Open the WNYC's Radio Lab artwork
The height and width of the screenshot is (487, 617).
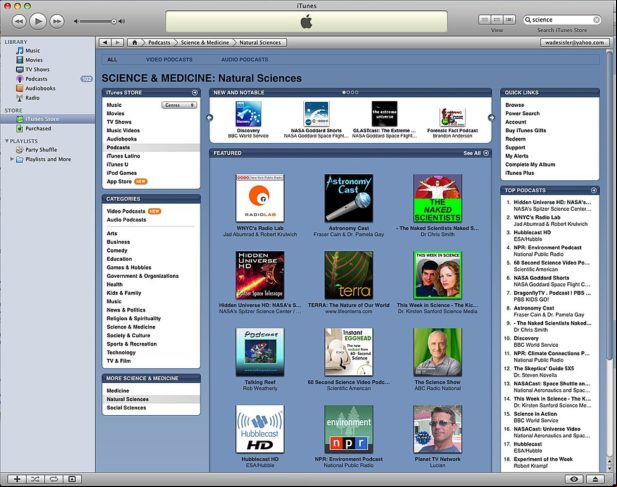click(260, 198)
